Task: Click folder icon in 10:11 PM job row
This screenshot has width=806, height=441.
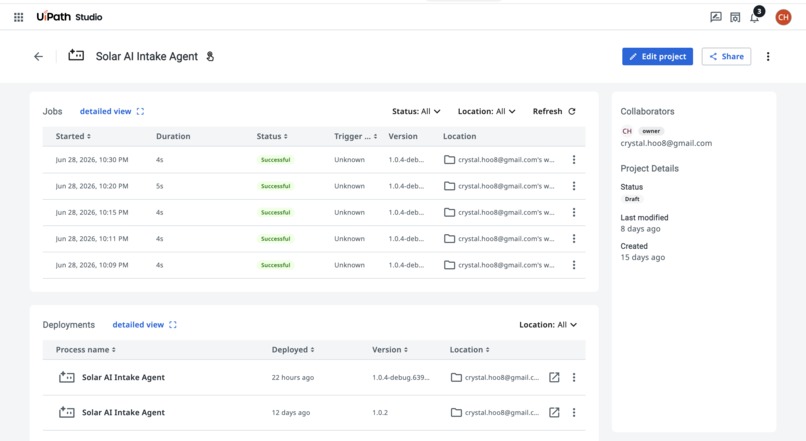Action: click(449, 238)
